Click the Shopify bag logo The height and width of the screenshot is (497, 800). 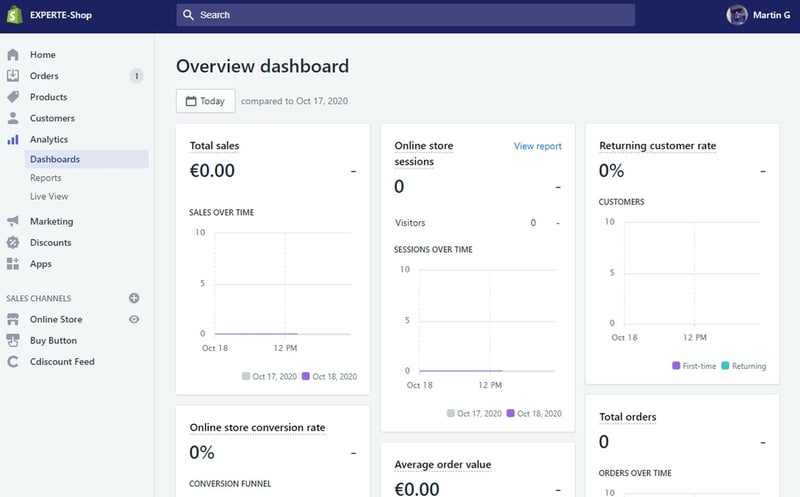click(14, 15)
